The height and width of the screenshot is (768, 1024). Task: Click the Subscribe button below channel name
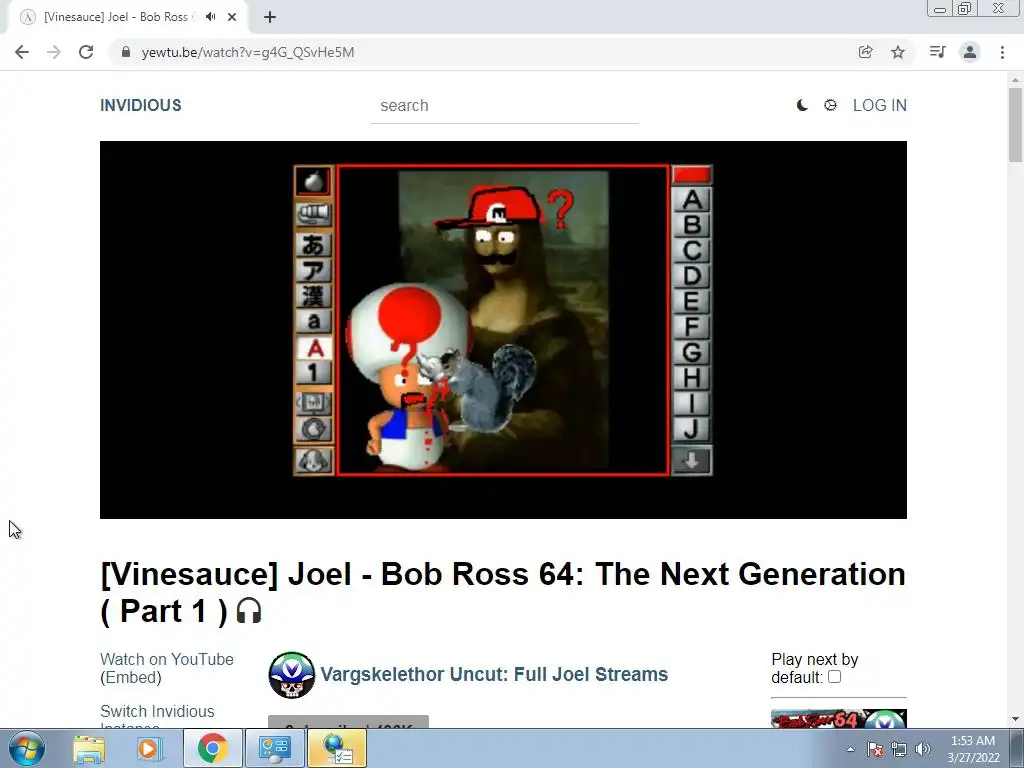(348, 722)
